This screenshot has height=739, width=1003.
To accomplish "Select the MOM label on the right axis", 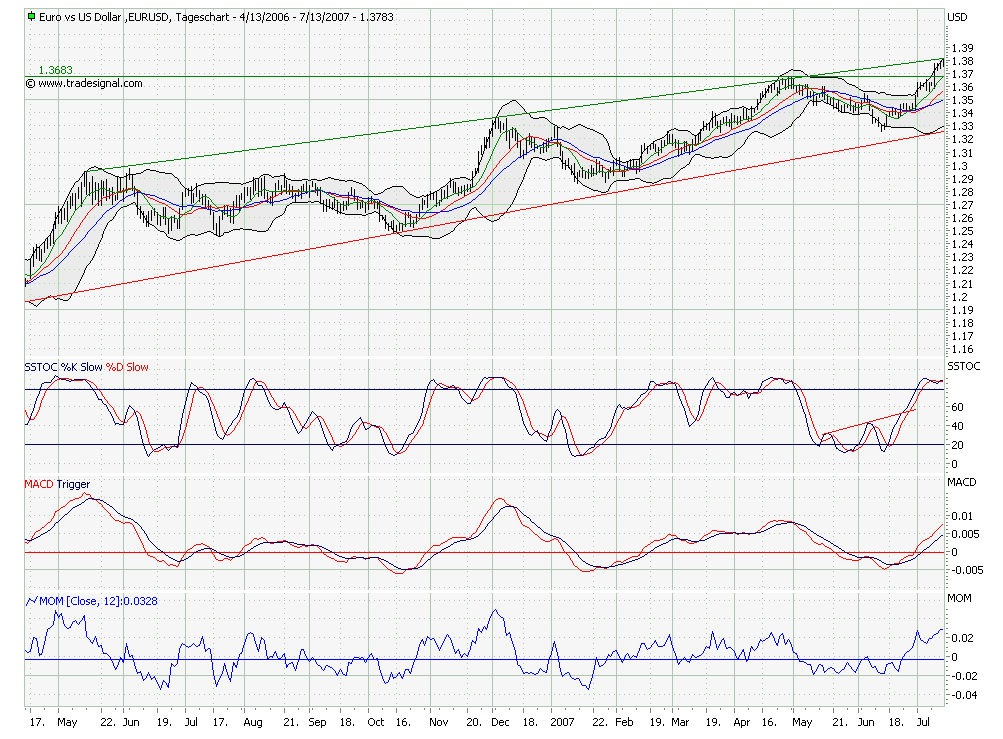I will point(959,598).
